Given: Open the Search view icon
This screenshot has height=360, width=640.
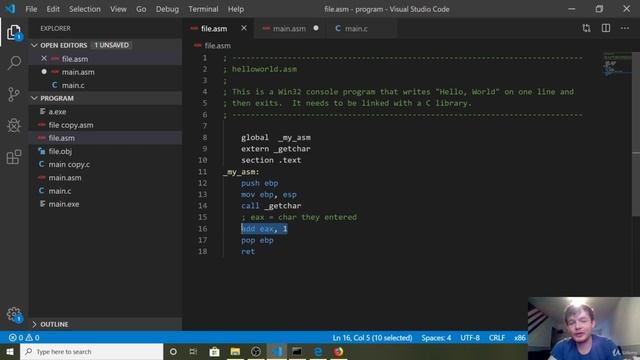Looking at the screenshot, I should [x=14, y=63].
